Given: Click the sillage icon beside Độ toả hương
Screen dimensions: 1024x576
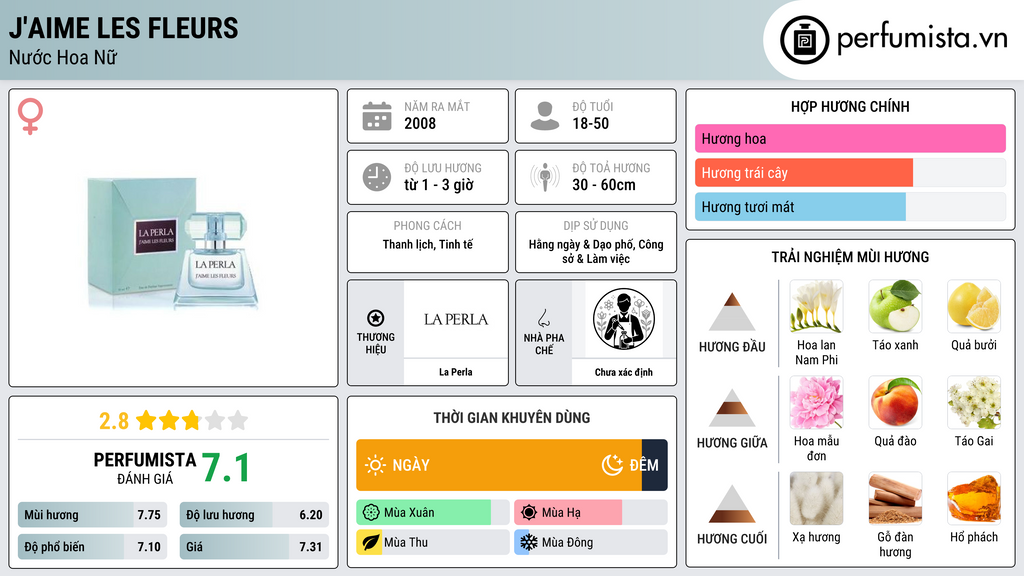Looking at the screenshot, I should (x=545, y=177).
